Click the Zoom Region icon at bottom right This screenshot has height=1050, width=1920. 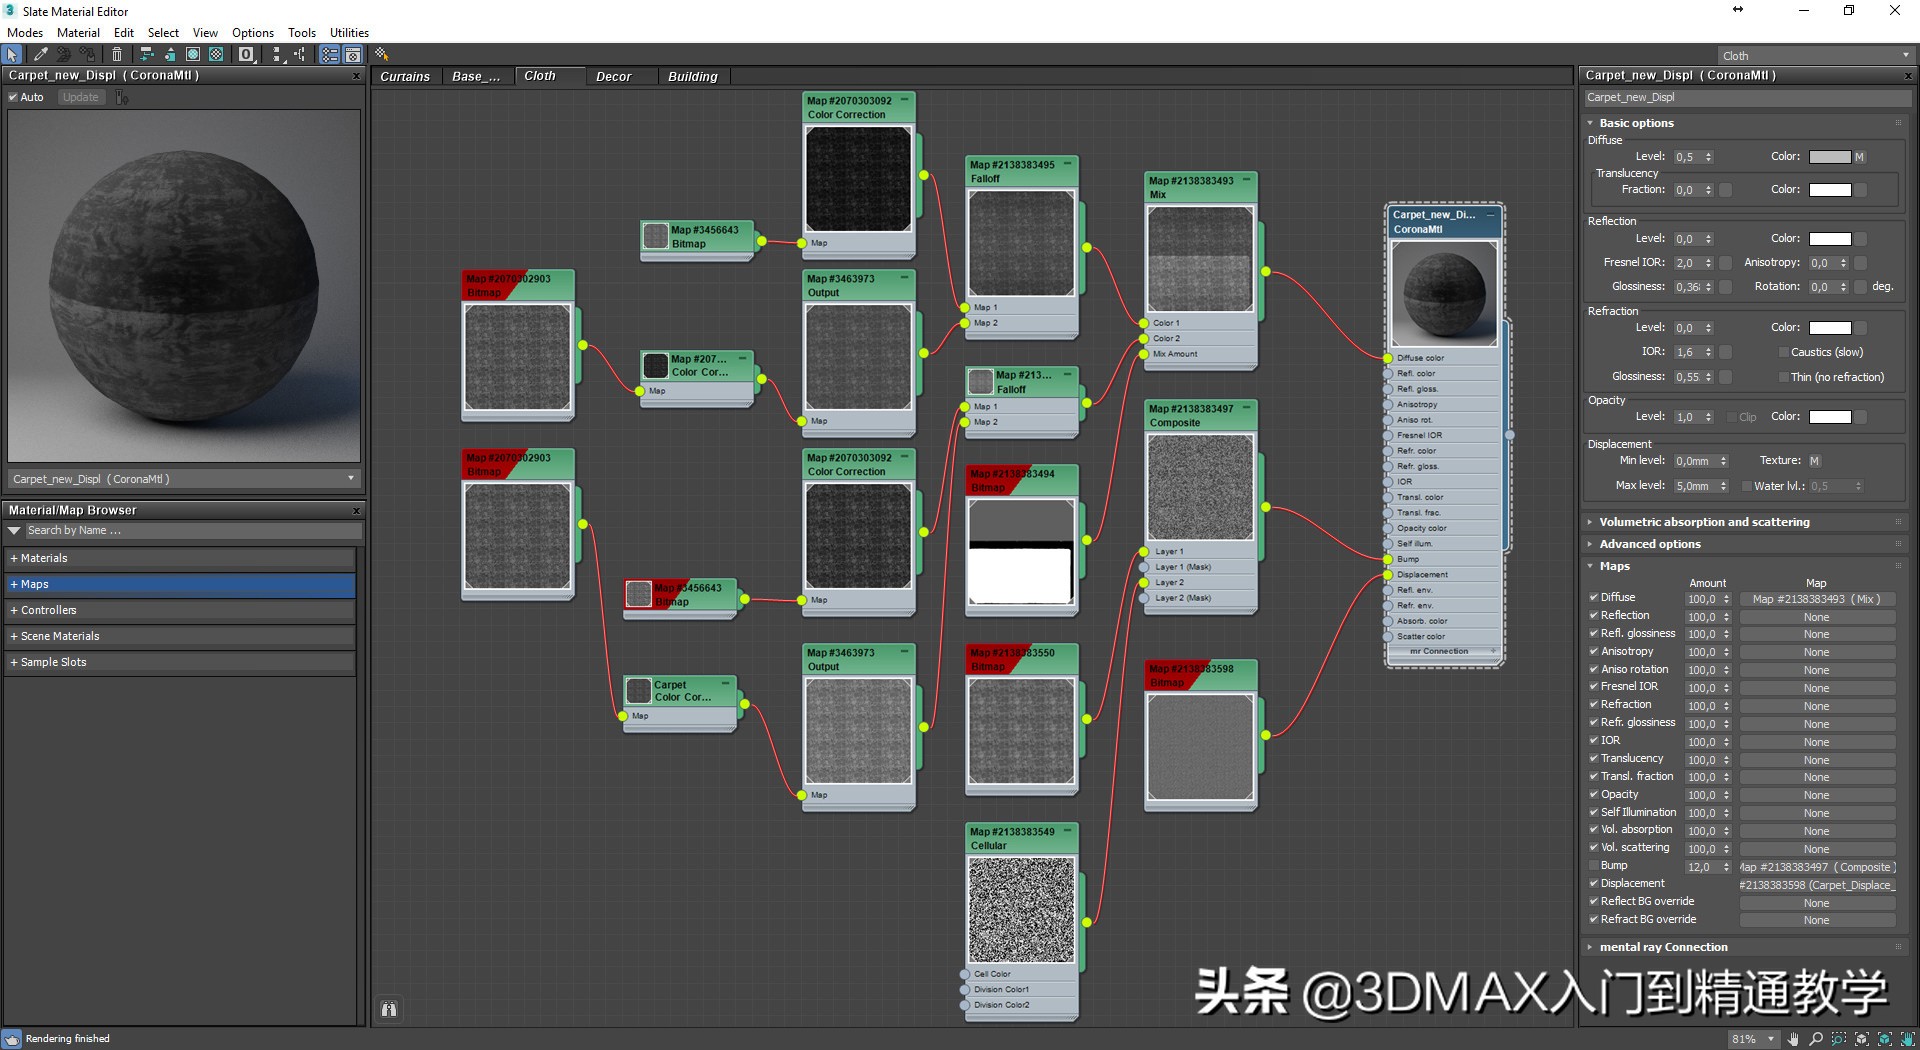[1840, 1040]
